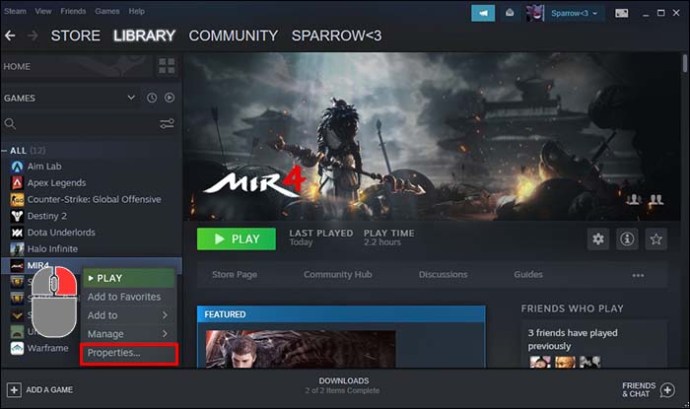The height and width of the screenshot is (409, 690).
Task: Click the Warframe game icon
Action: coord(17,348)
